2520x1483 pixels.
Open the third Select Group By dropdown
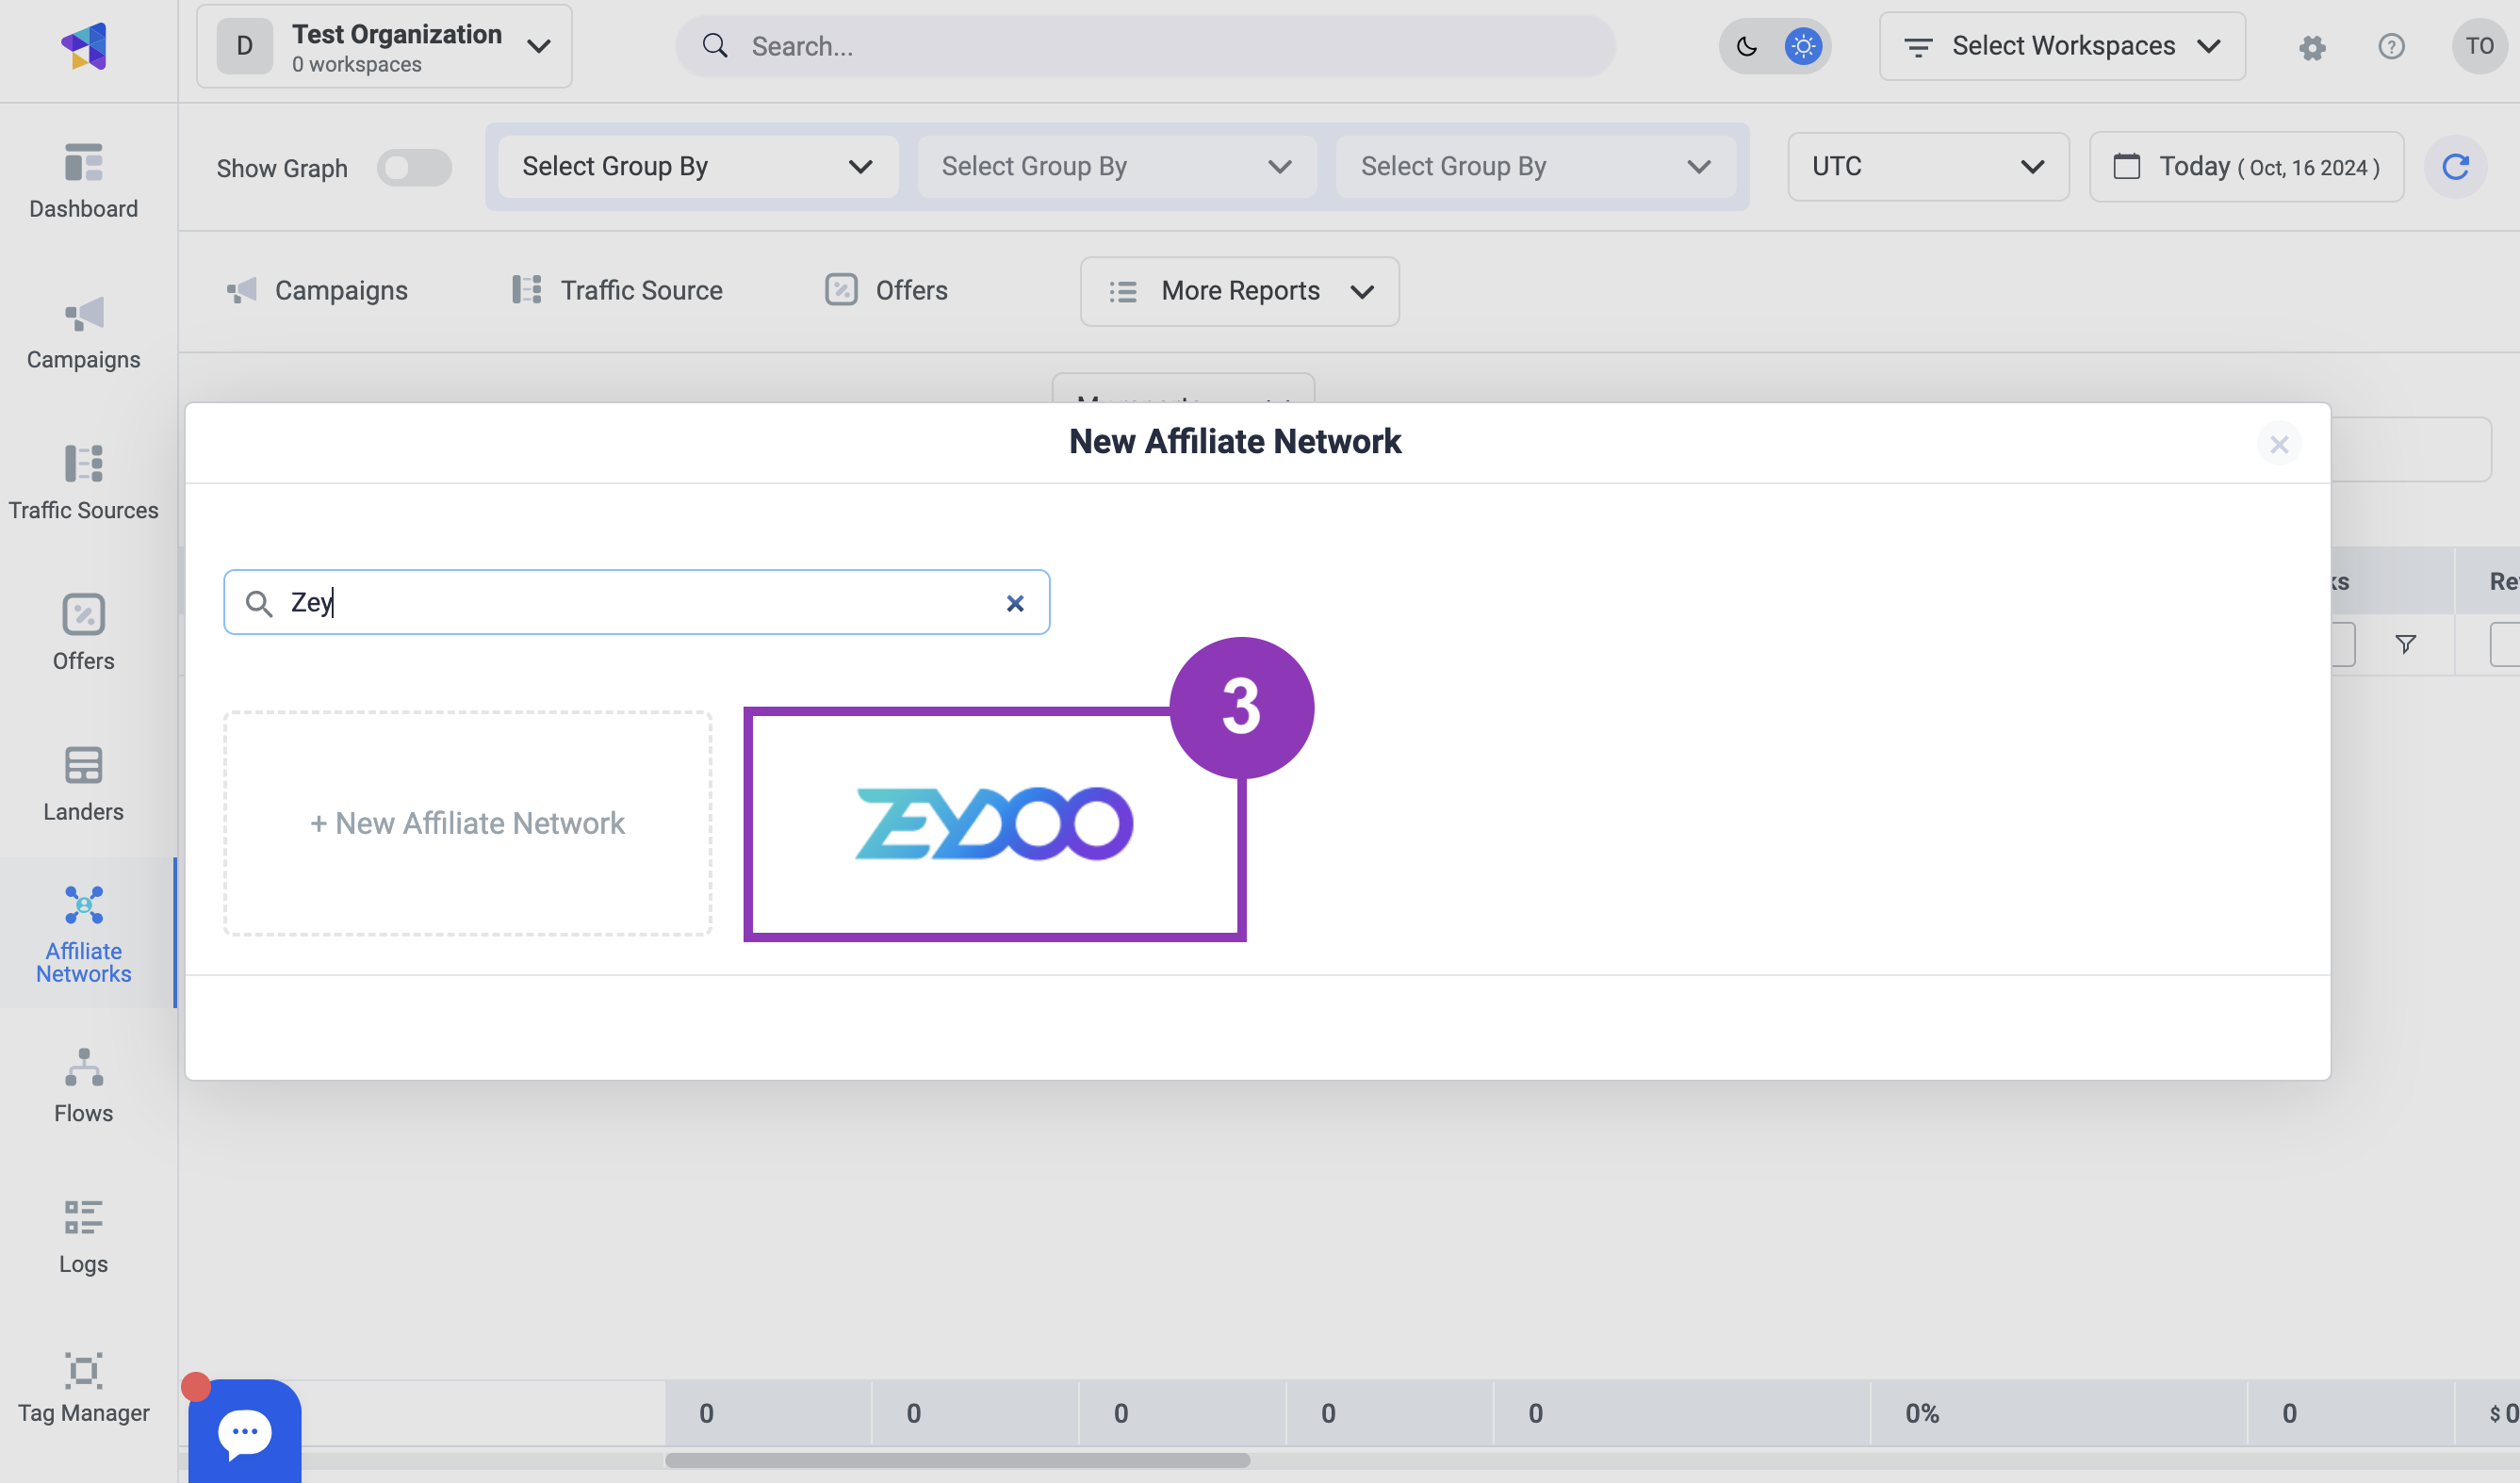tap(1536, 167)
